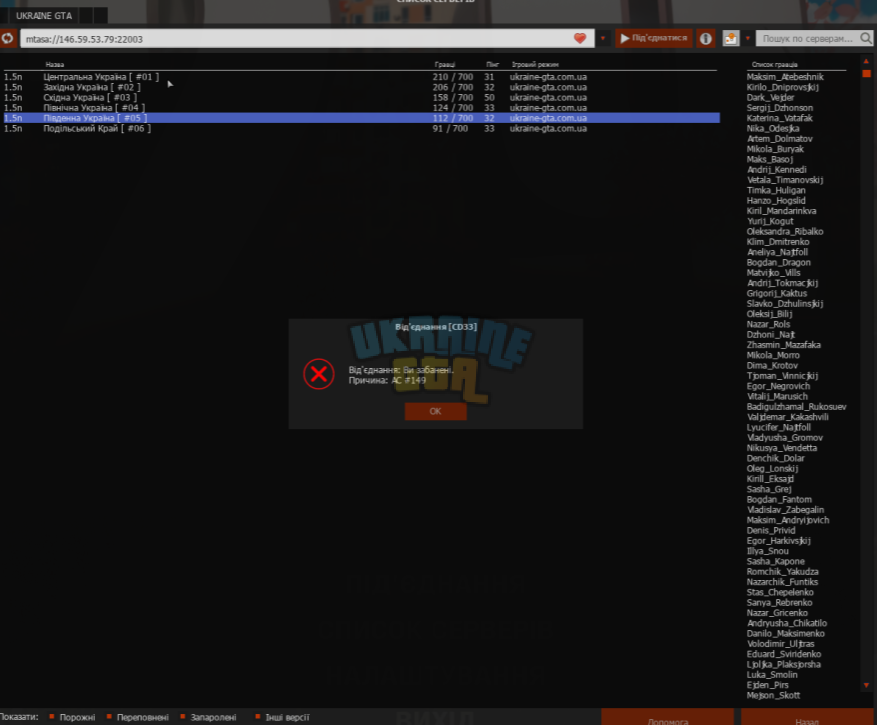Click player Romchik_Yakudza in list
The image size is (877, 725).
[x=782, y=572]
